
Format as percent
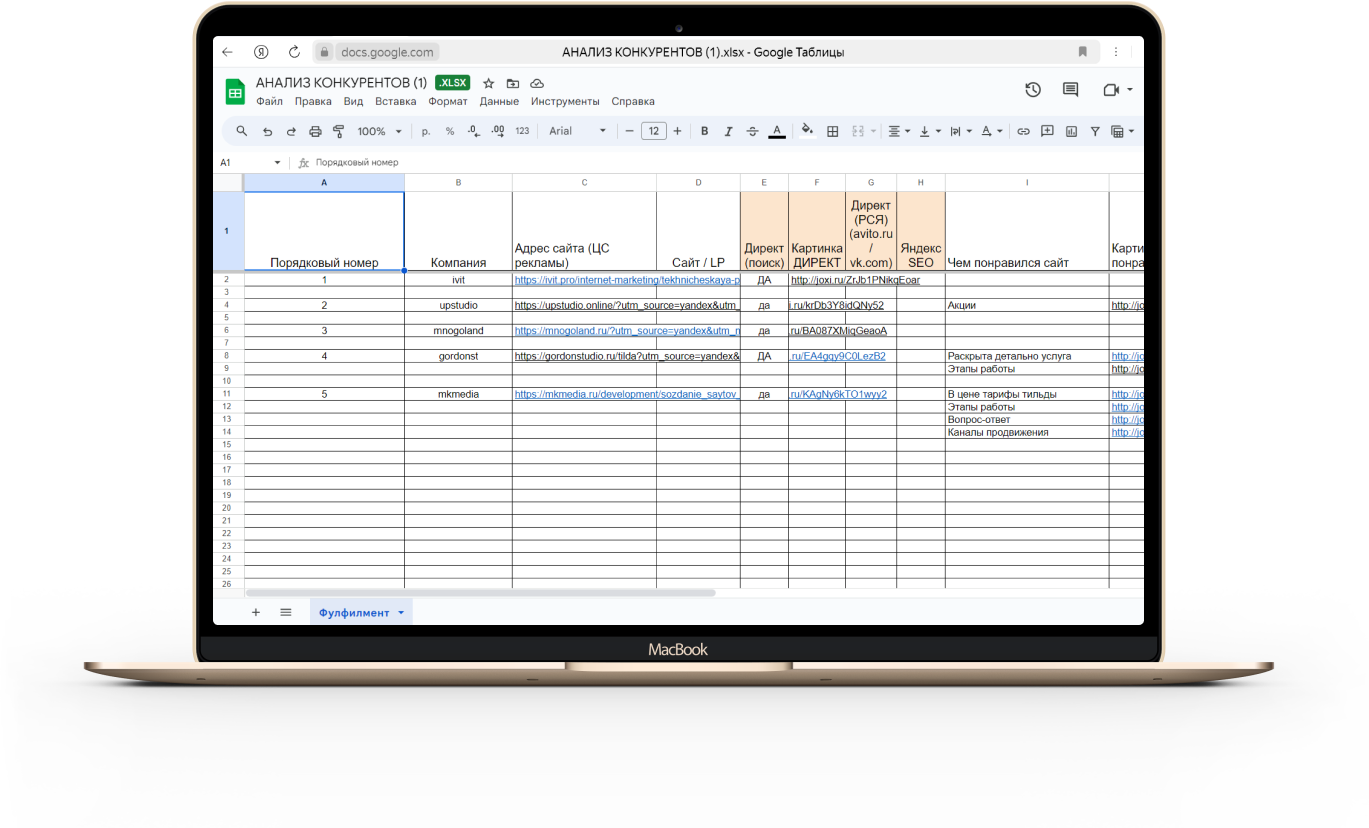pyautogui.click(x=450, y=131)
